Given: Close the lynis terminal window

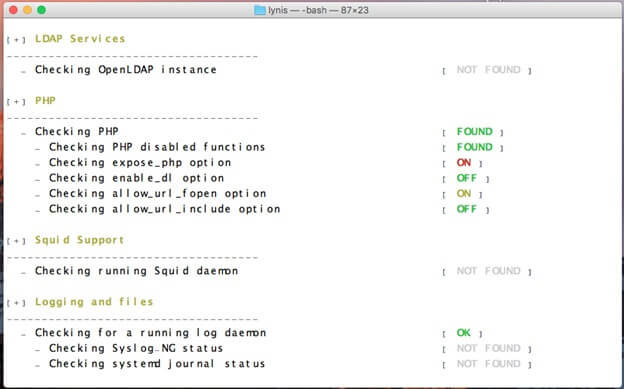Looking at the screenshot, I should point(13,10).
